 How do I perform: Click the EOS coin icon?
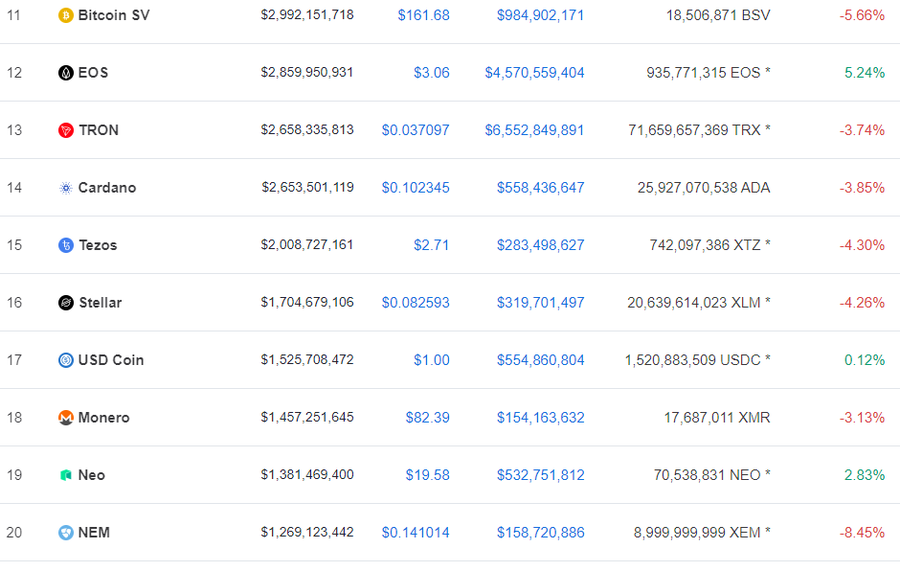pos(66,73)
